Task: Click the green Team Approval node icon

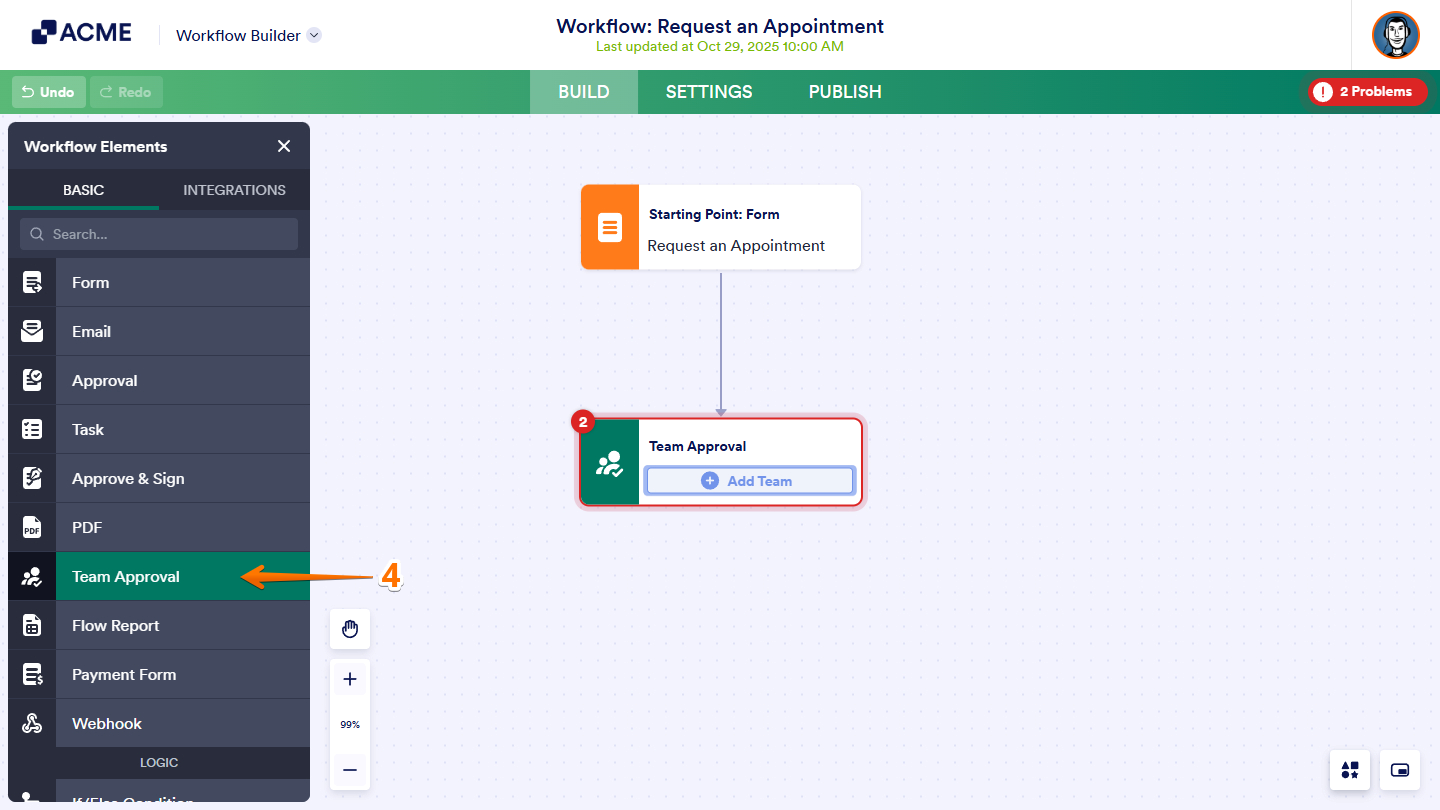Action: tap(610, 462)
